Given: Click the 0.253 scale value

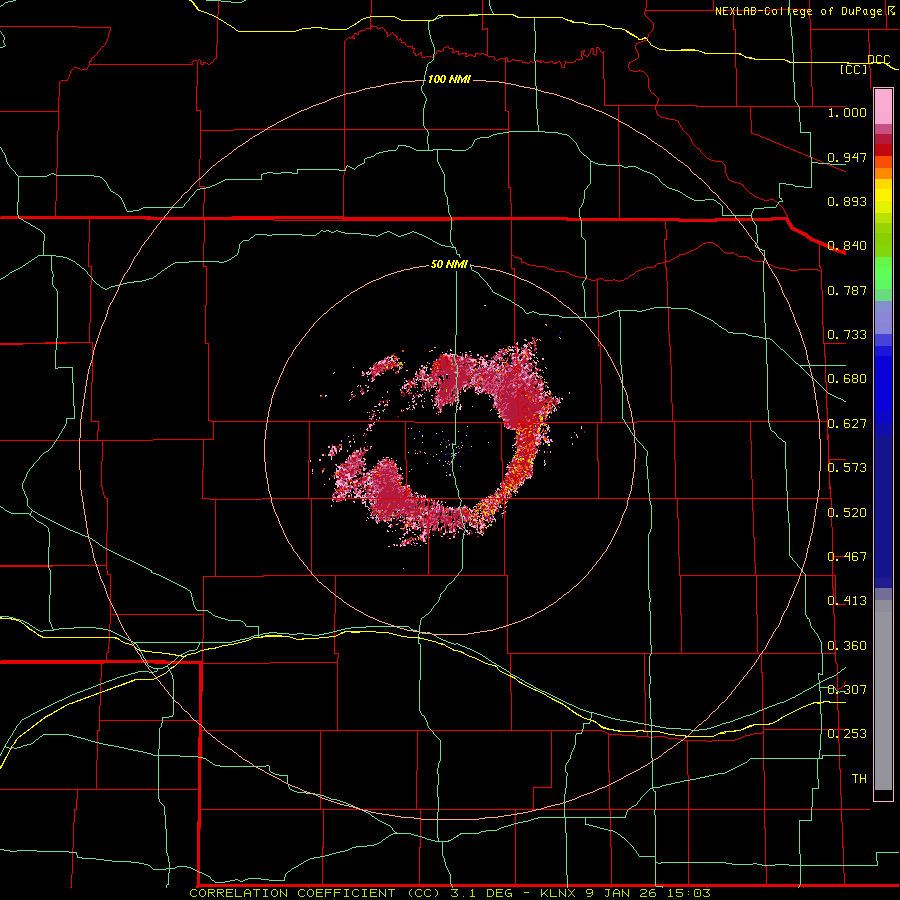Looking at the screenshot, I should pos(847,734).
